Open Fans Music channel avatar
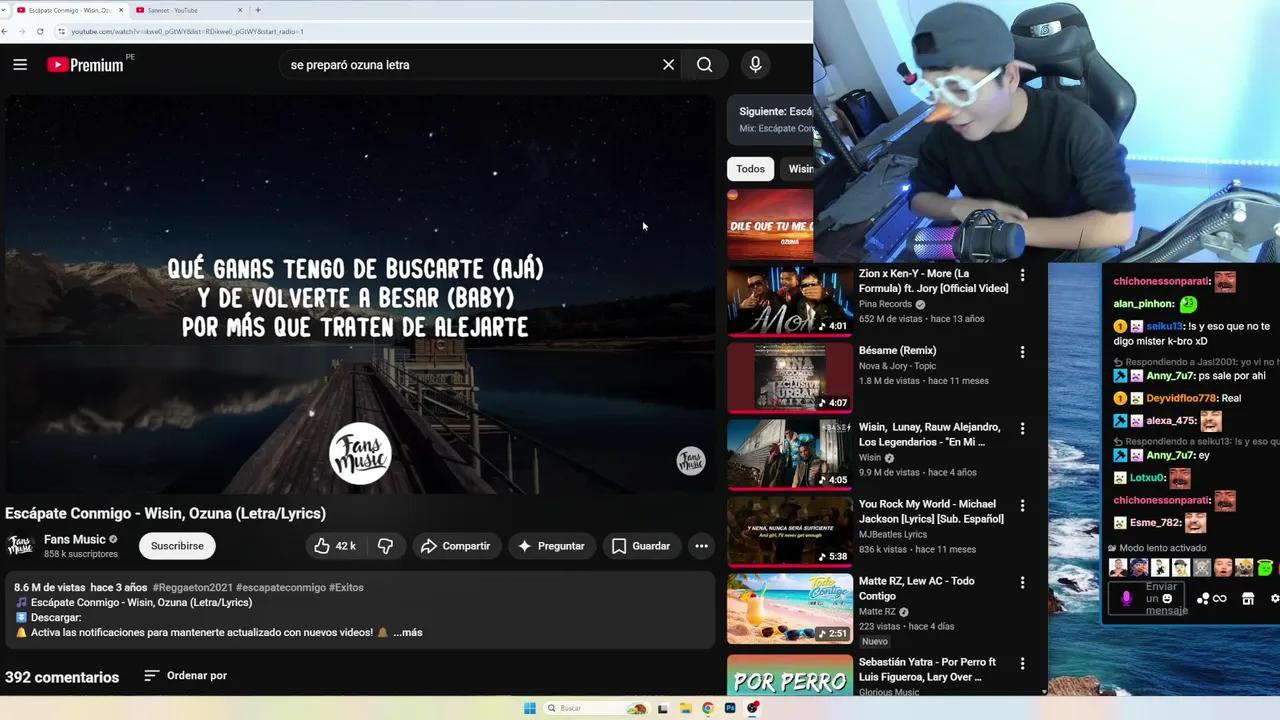The height and width of the screenshot is (720, 1280). [x=20, y=546]
